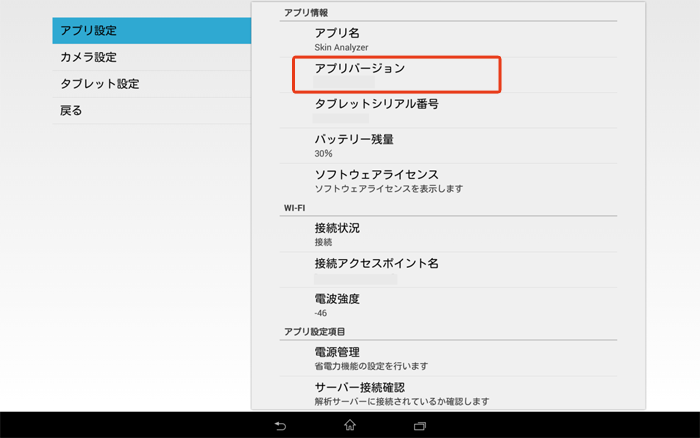Select the アプリ設定 menu item
This screenshot has height=438, width=700.
(150, 31)
